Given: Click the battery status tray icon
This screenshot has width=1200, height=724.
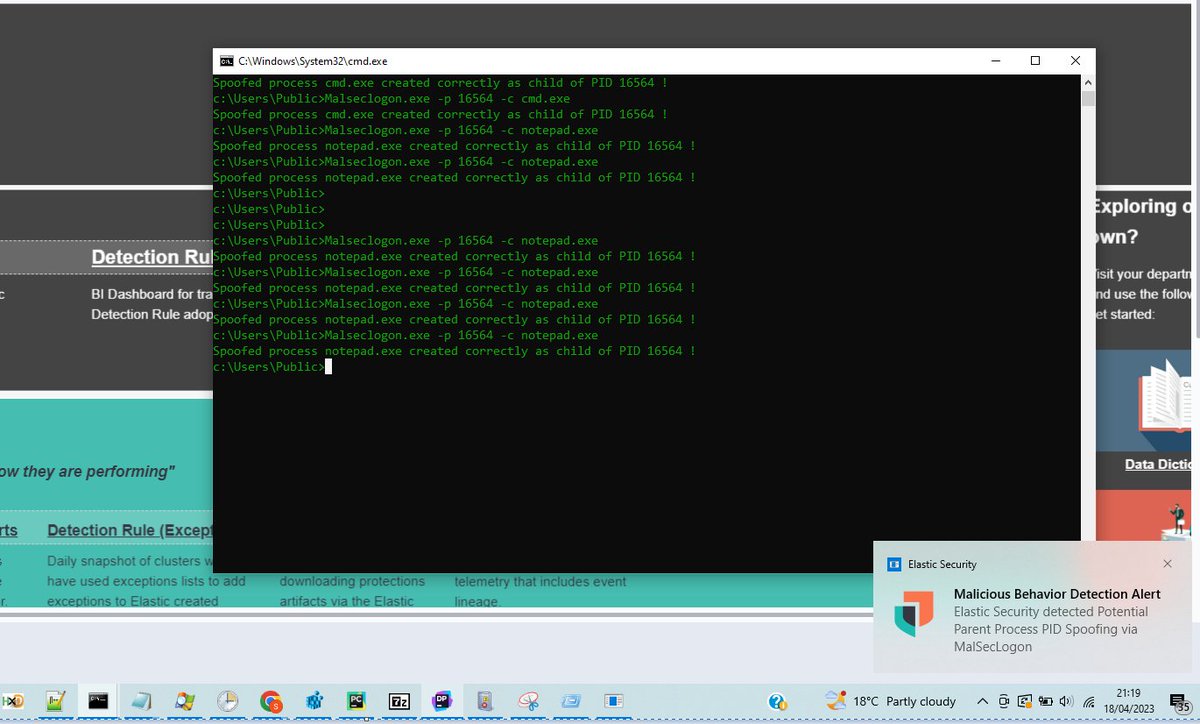Looking at the screenshot, I should (x=1046, y=701).
